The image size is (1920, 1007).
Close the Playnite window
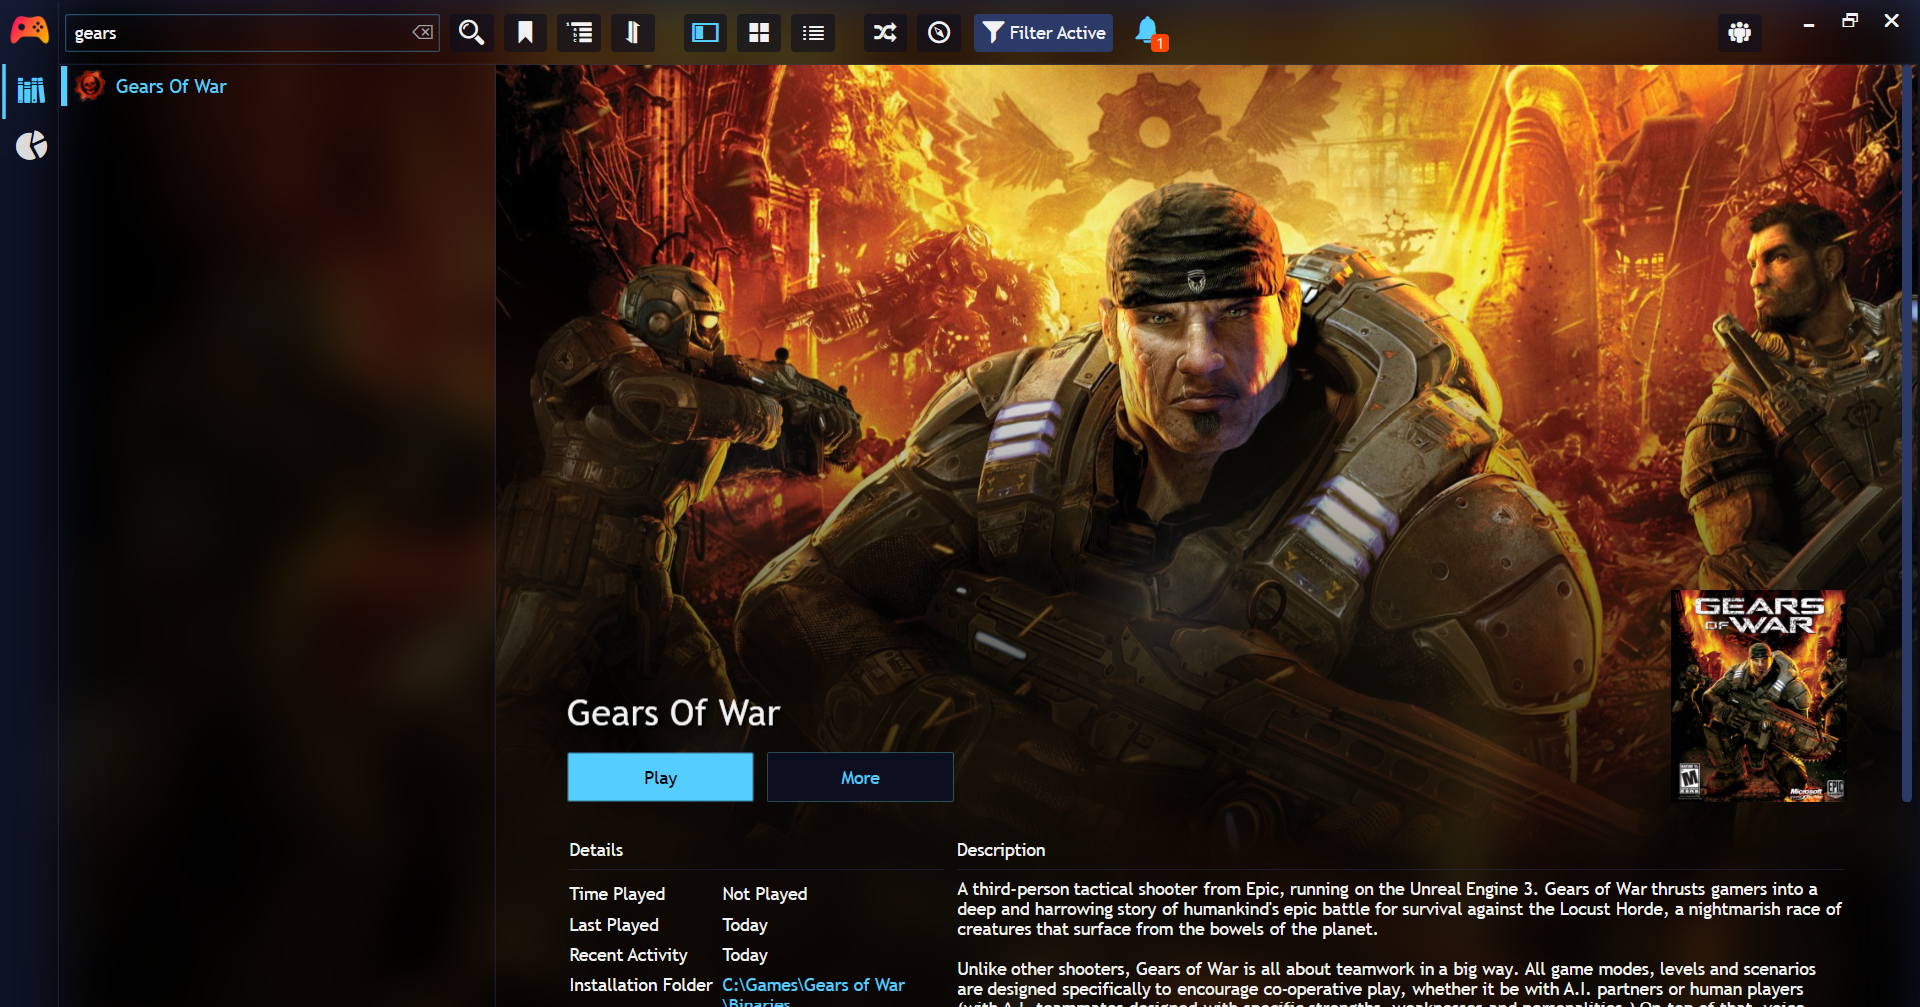point(1891,21)
